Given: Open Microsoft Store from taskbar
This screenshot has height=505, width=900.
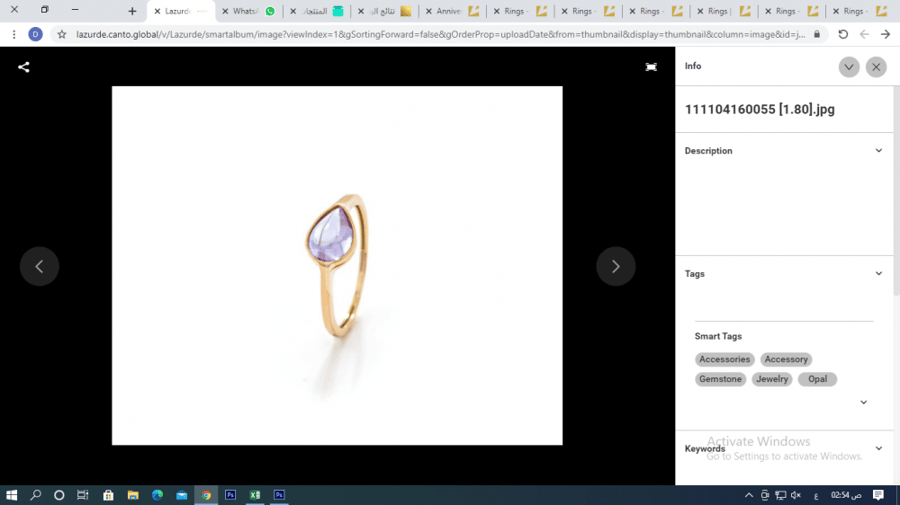Looking at the screenshot, I should [x=108, y=495].
